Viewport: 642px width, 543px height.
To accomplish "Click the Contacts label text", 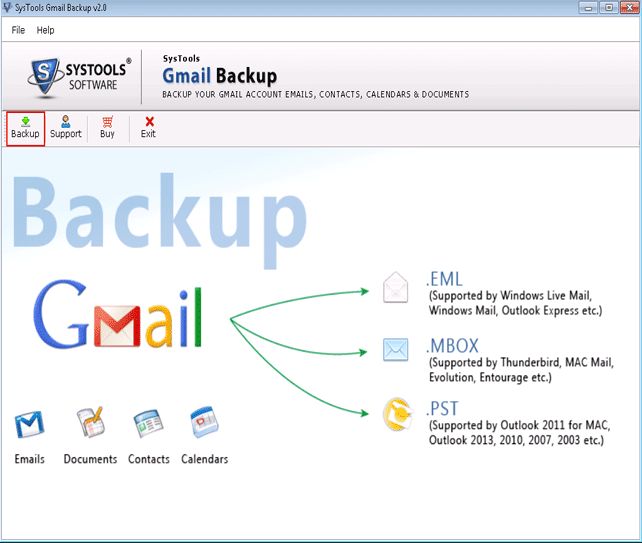I will (x=149, y=459).
